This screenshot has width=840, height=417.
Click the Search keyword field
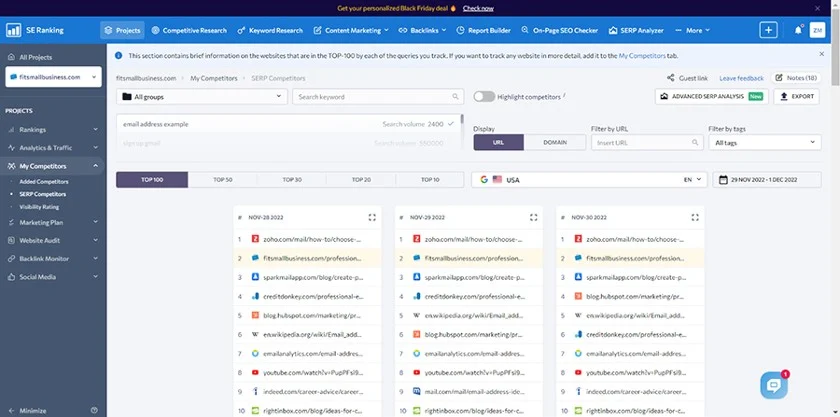(378, 97)
